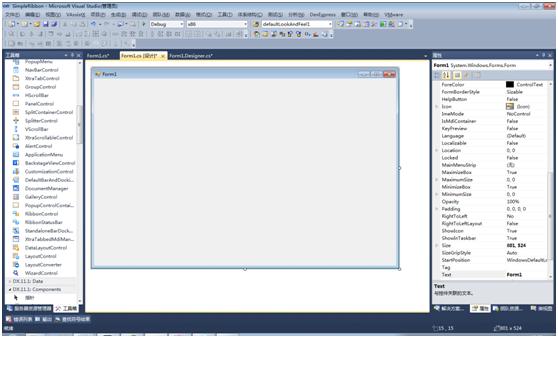Toggle the Categorized view button in Properties
The height and width of the screenshot is (384, 558).
[437, 75]
